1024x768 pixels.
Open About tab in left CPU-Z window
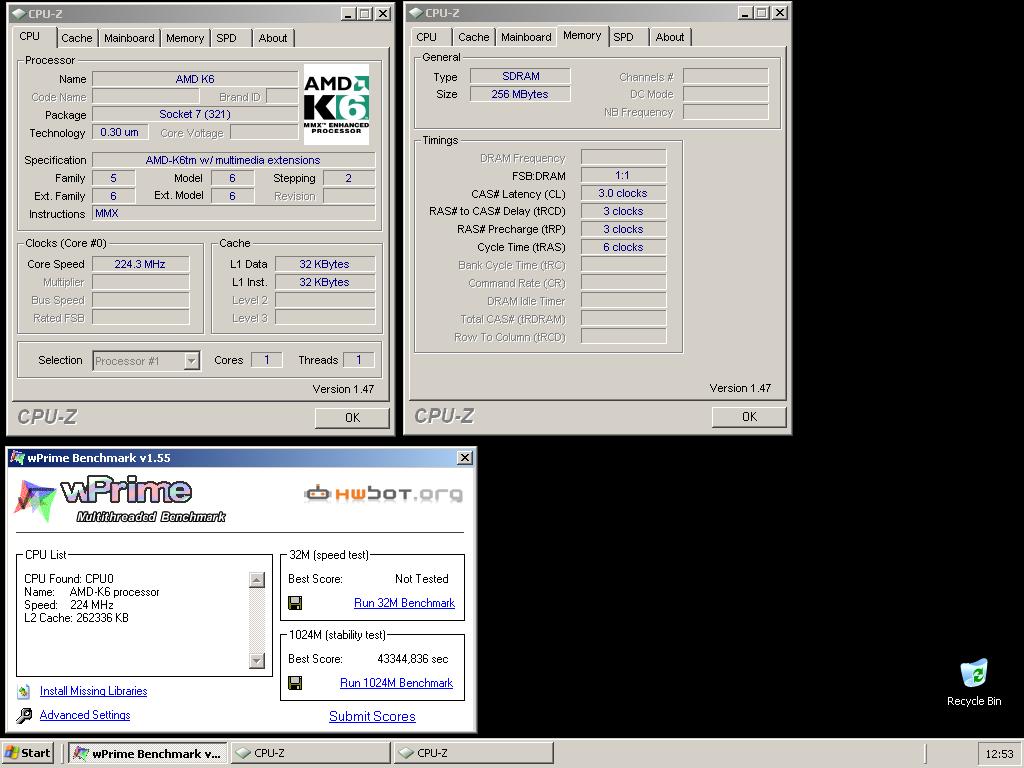click(x=273, y=38)
